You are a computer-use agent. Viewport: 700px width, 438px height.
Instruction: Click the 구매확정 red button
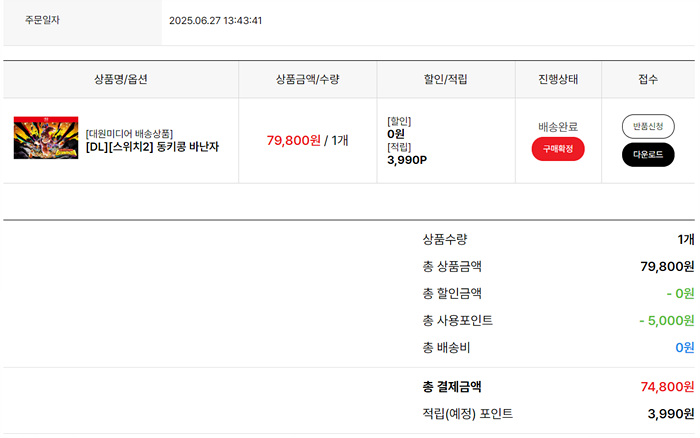558,149
